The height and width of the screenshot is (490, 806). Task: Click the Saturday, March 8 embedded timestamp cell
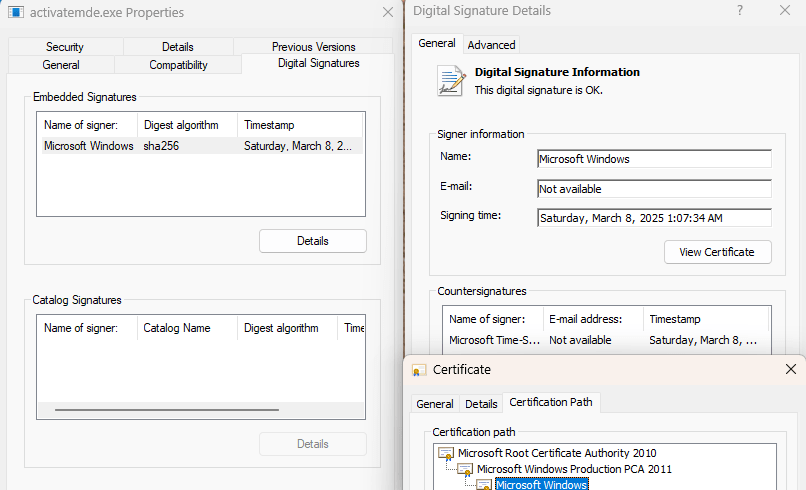tap(298, 146)
